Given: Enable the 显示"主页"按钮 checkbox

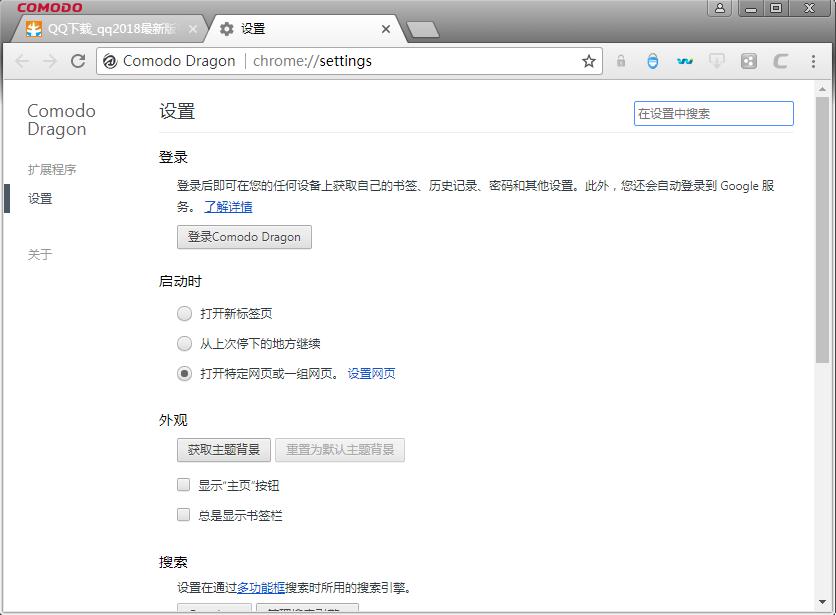Looking at the screenshot, I should (183, 485).
